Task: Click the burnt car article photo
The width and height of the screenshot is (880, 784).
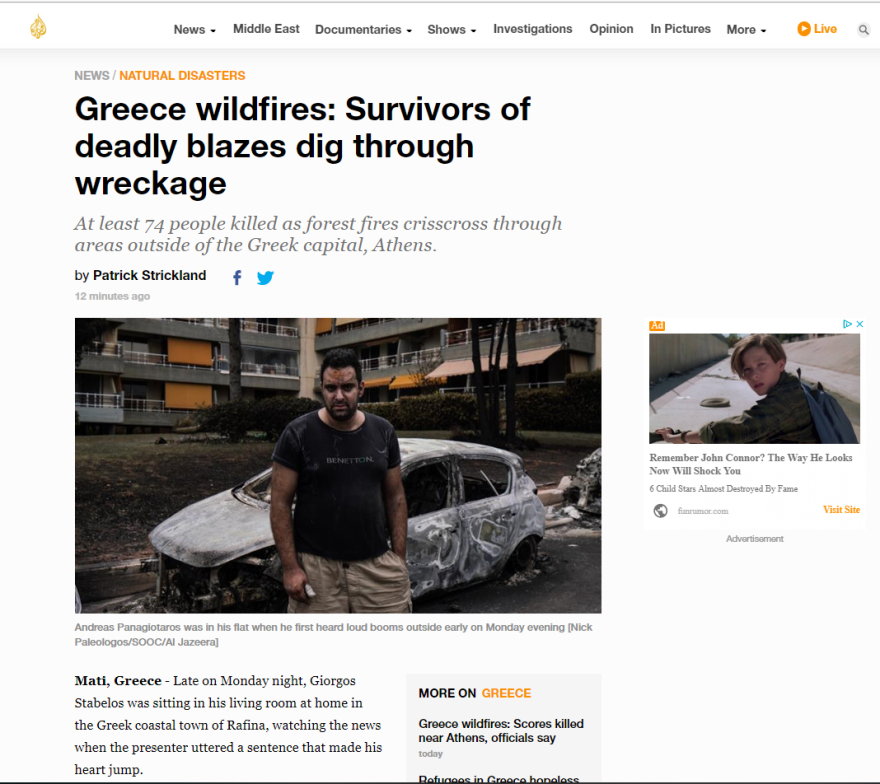Action: (338, 465)
